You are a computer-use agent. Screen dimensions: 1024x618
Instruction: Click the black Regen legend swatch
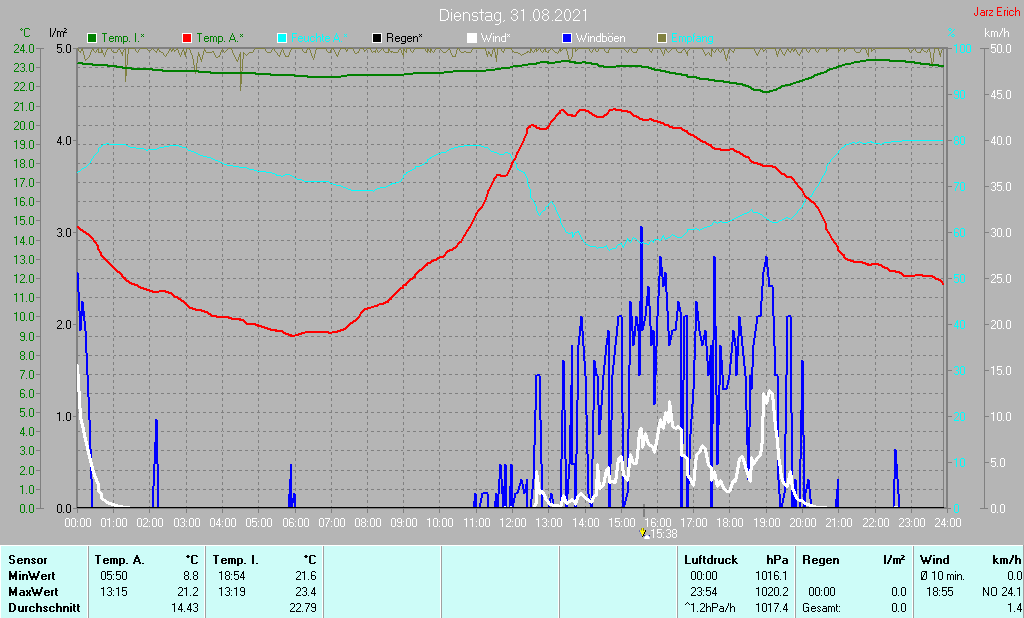pyautogui.click(x=377, y=39)
